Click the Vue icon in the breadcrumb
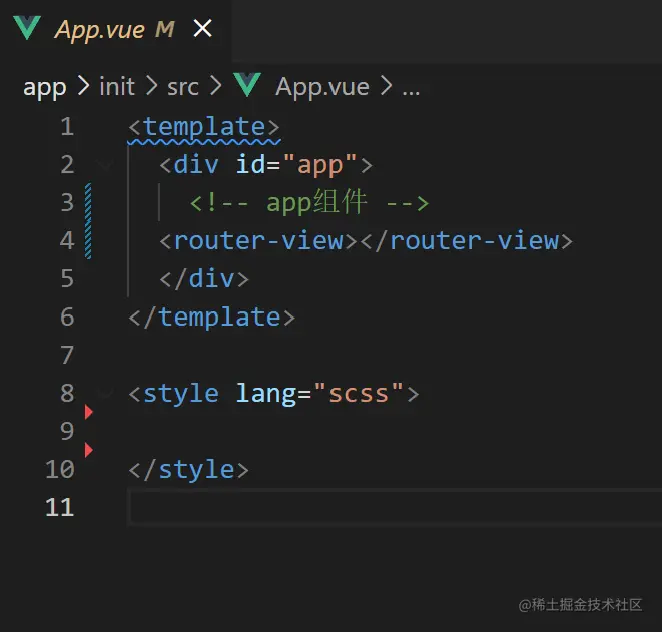Screen dimensions: 662x632 [247, 84]
